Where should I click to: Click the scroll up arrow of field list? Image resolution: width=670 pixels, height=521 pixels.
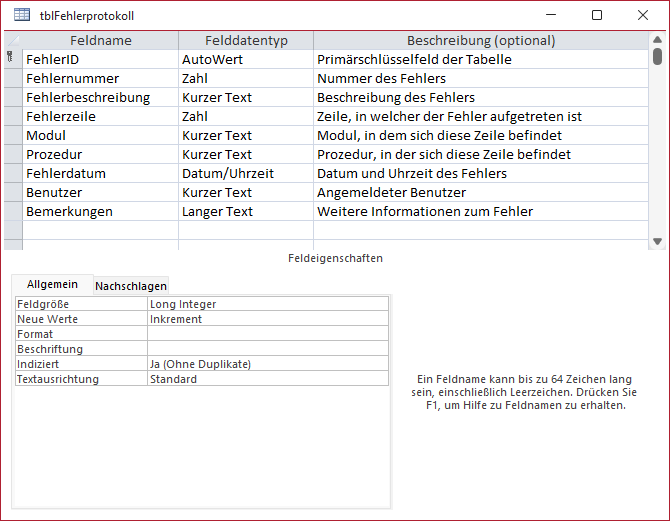click(x=657, y=40)
